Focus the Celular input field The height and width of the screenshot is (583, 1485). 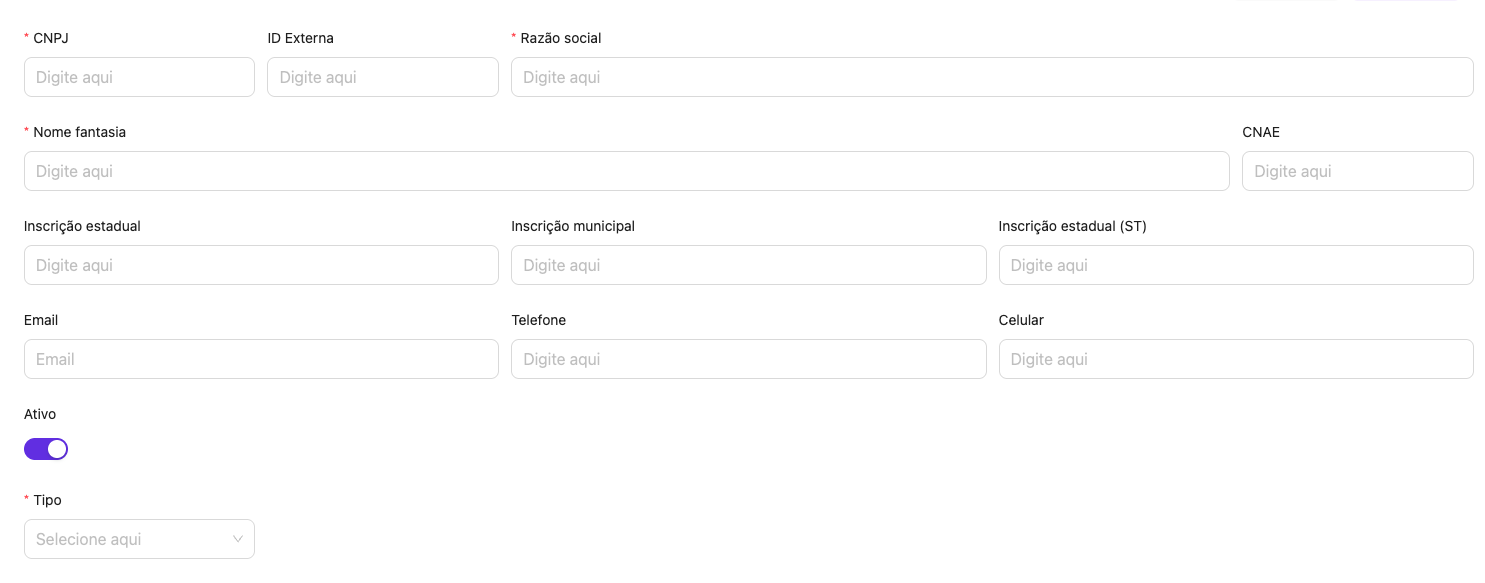point(1235,359)
